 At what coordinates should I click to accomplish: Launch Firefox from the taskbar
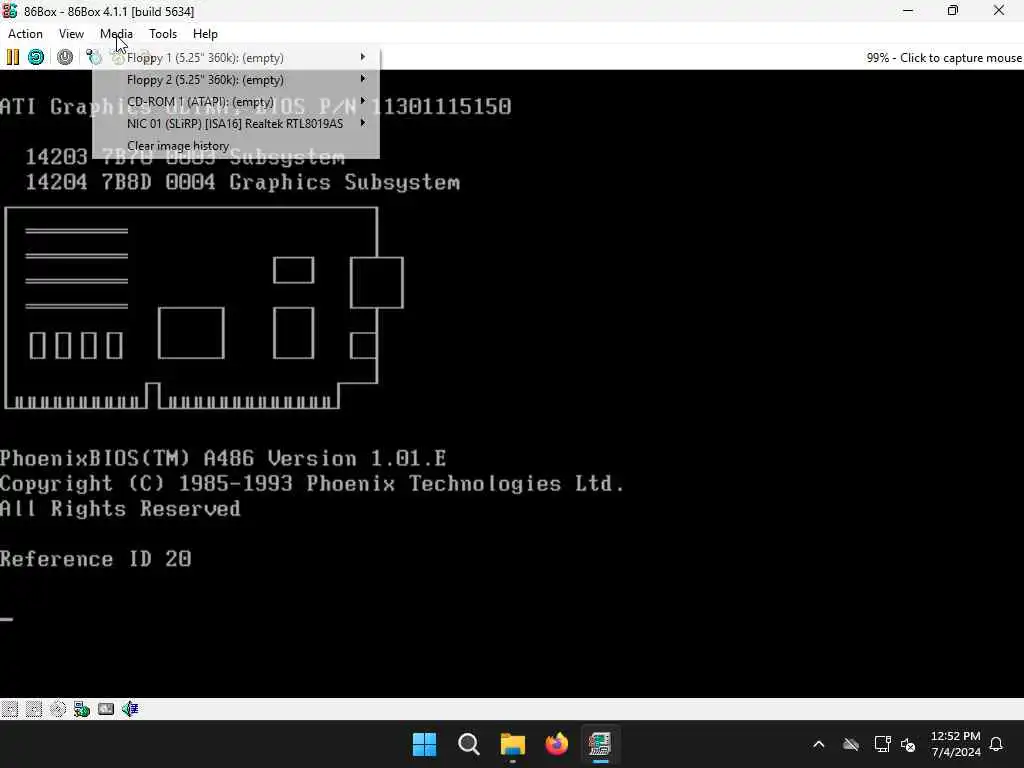pos(556,744)
